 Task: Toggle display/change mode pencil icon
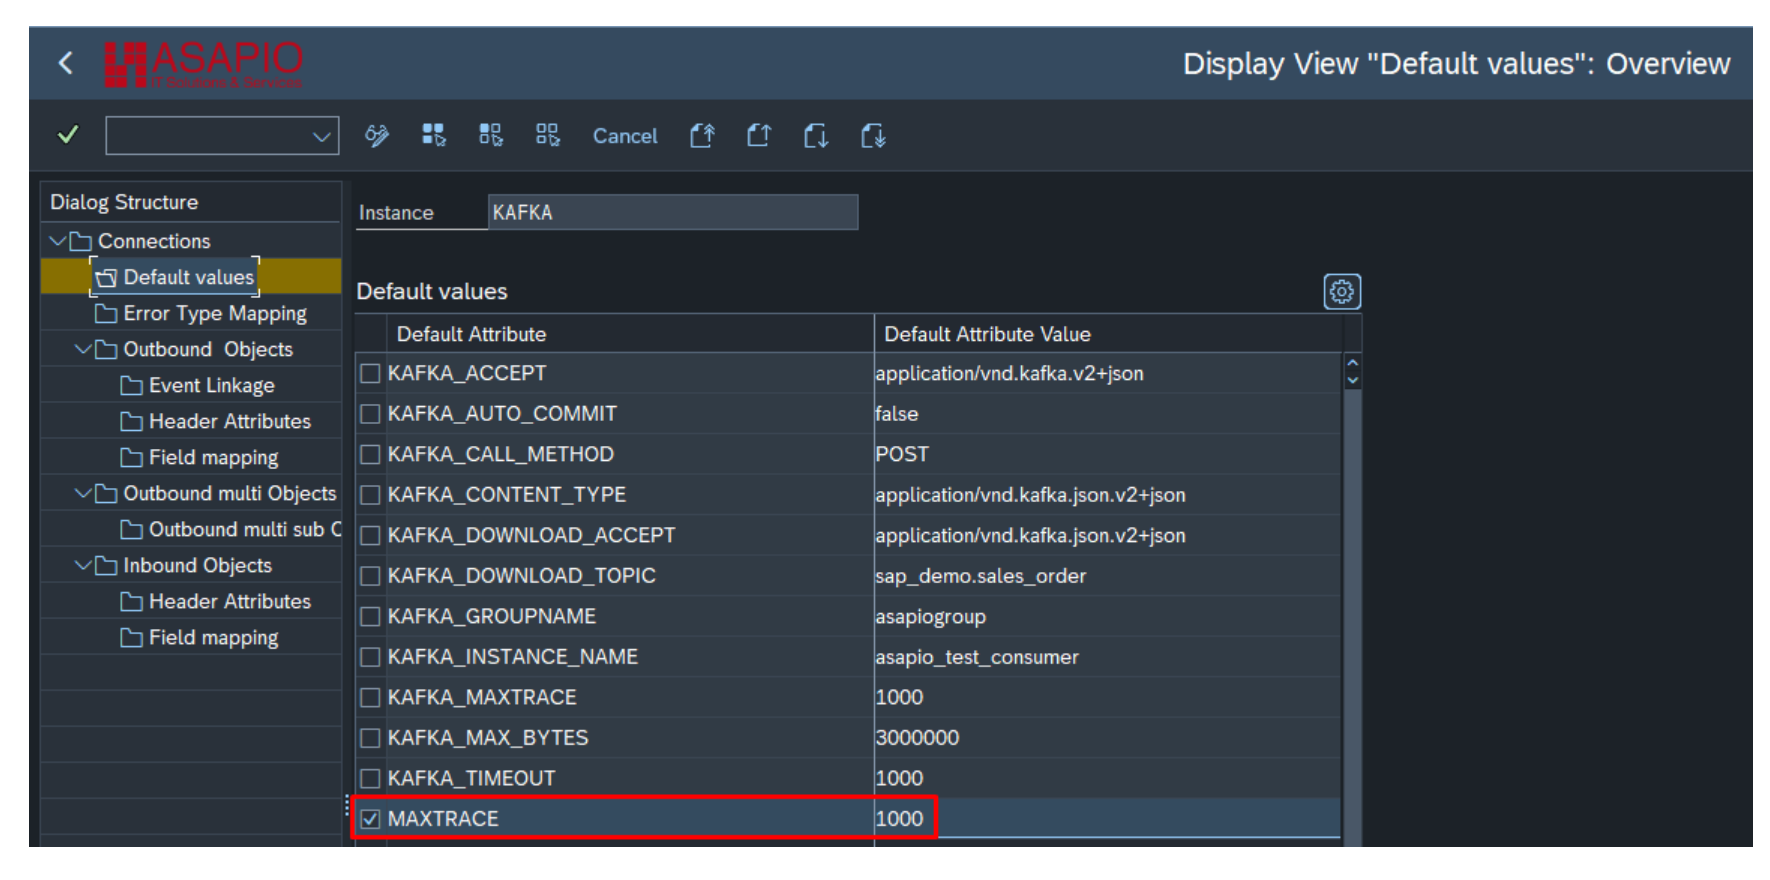coord(377,135)
